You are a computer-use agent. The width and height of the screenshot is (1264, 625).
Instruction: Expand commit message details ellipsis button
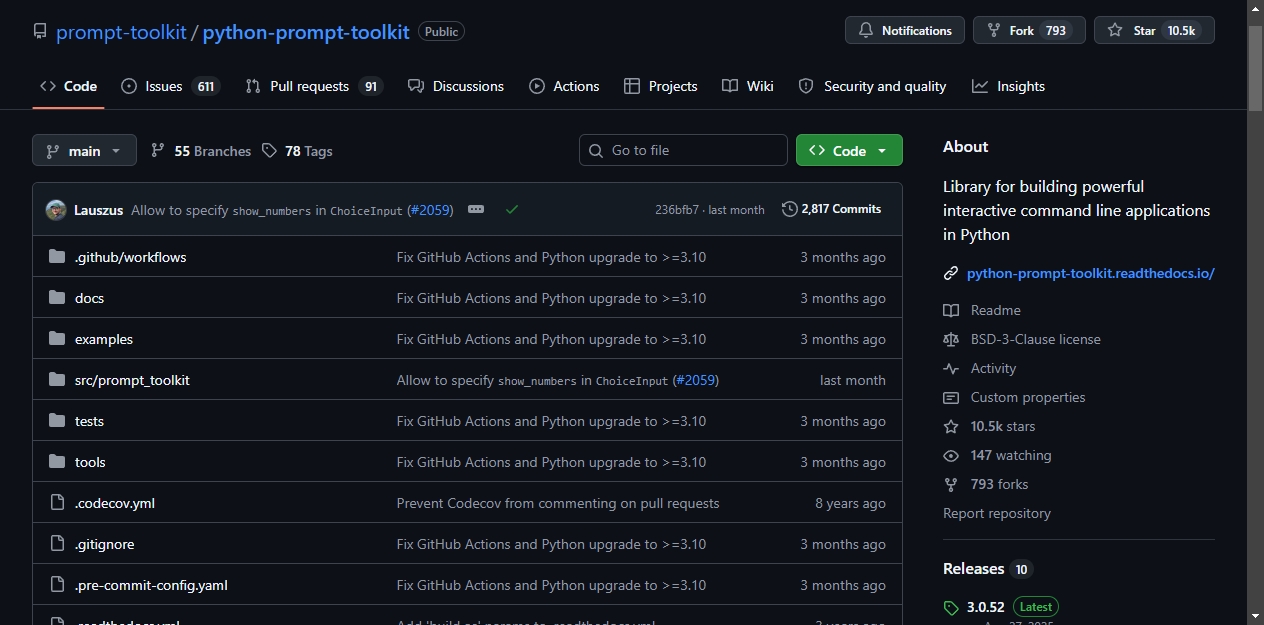(x=476, y=209)
